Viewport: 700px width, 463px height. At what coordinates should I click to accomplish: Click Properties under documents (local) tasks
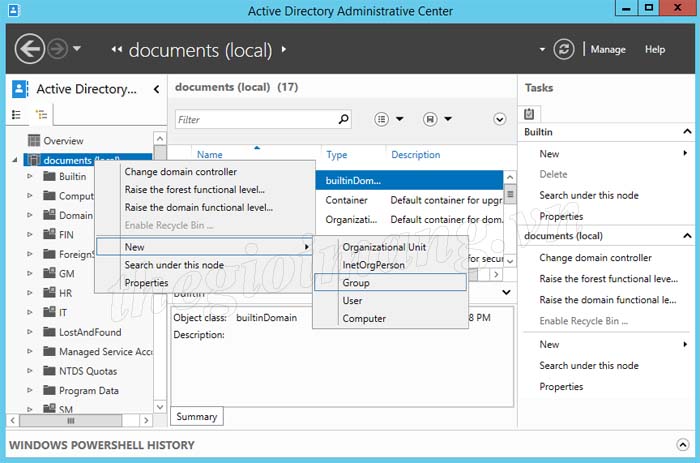(x=561, y=386)
